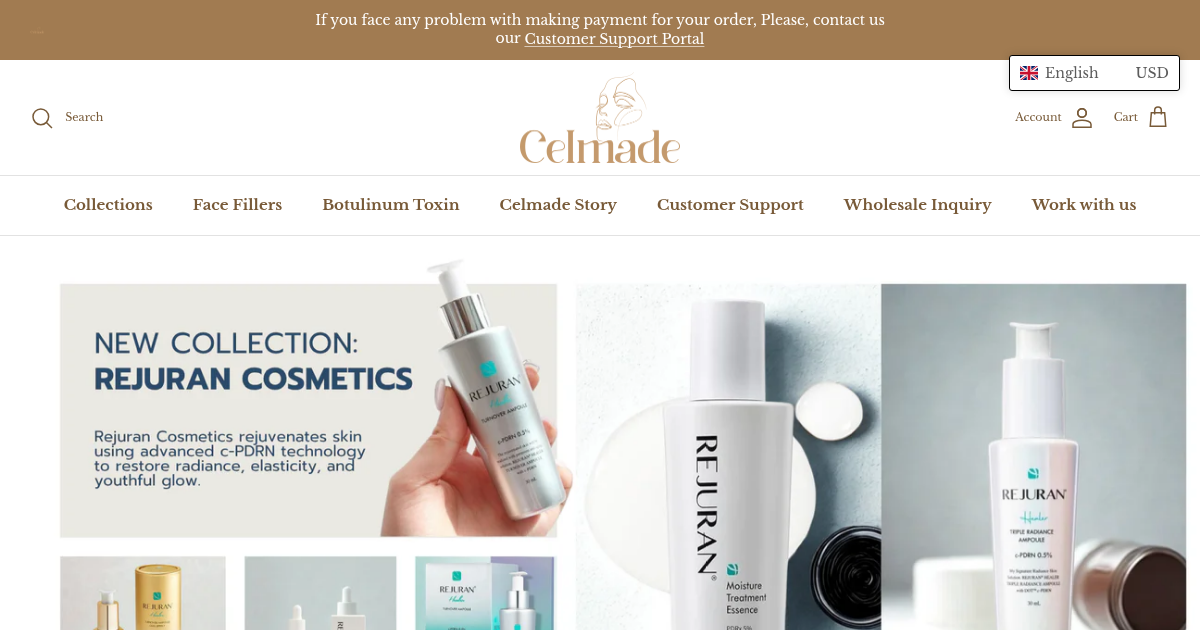Click the Work with us link
Image resolution: width=1200 pixels, height=630 pixels.
(1084, 205)
